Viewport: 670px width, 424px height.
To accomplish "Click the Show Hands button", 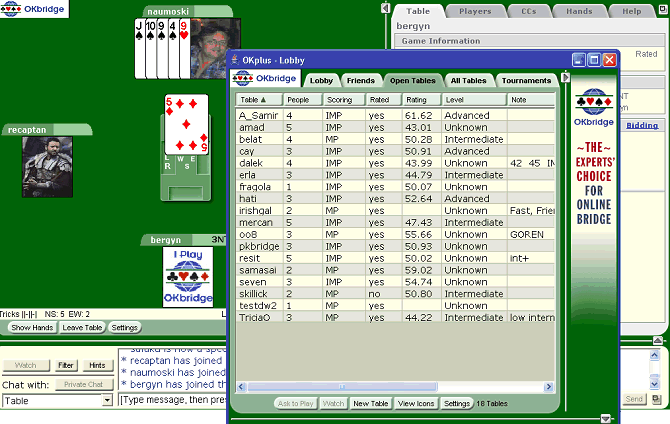I will coord(32,328).
